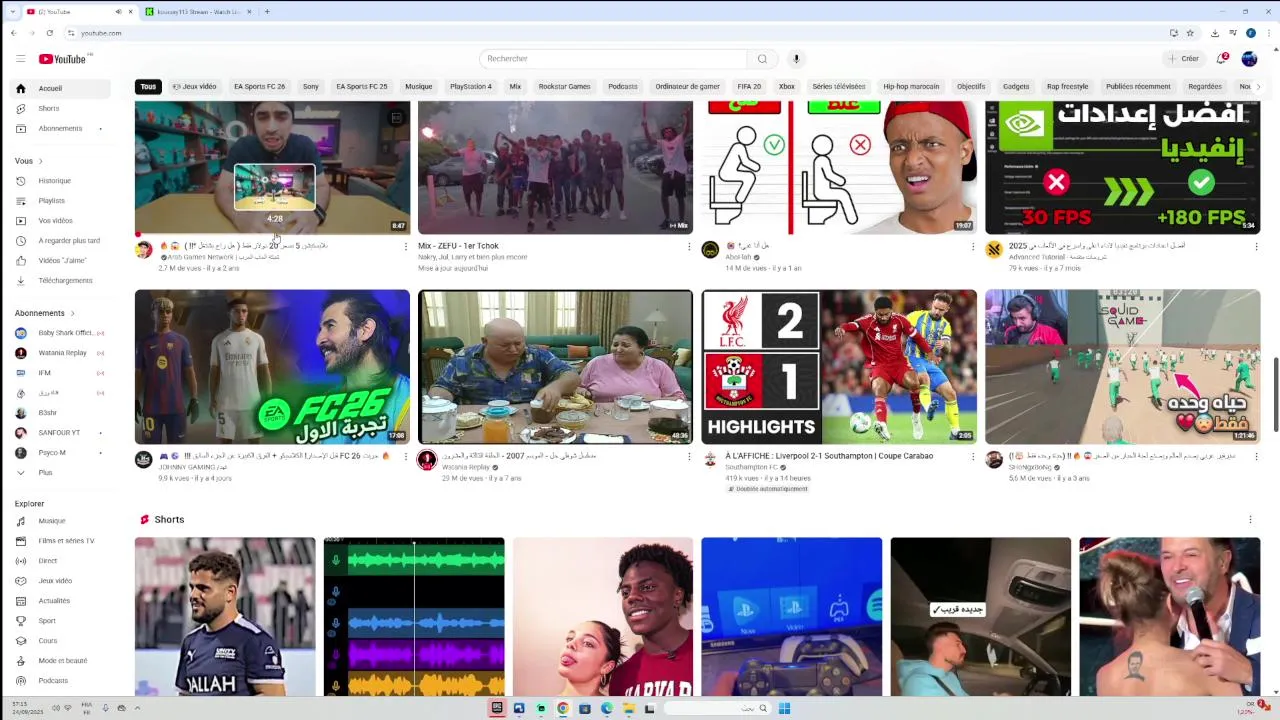Open À regarder plus tard
Viewport: 1280px width, 720px height.
70,241
